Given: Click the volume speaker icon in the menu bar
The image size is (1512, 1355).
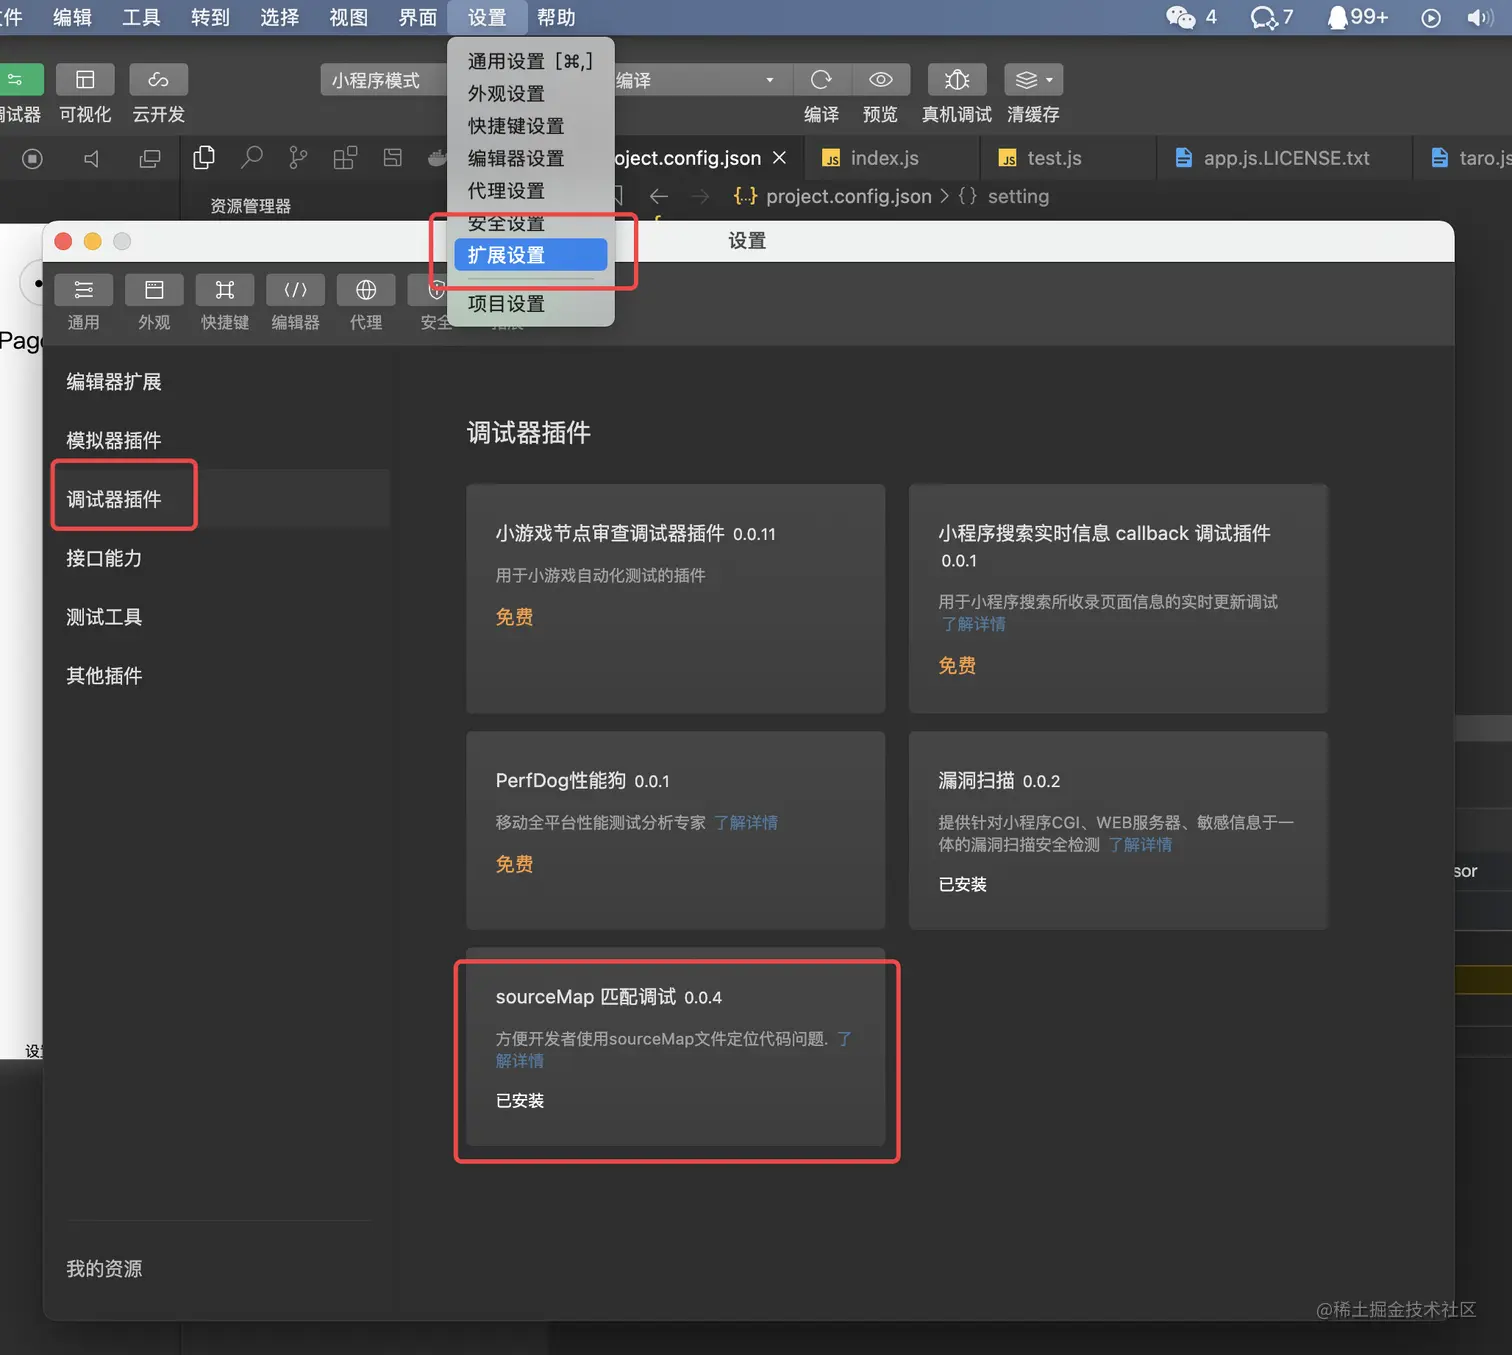Looking at the screenshot, I should pos(1480,18).
